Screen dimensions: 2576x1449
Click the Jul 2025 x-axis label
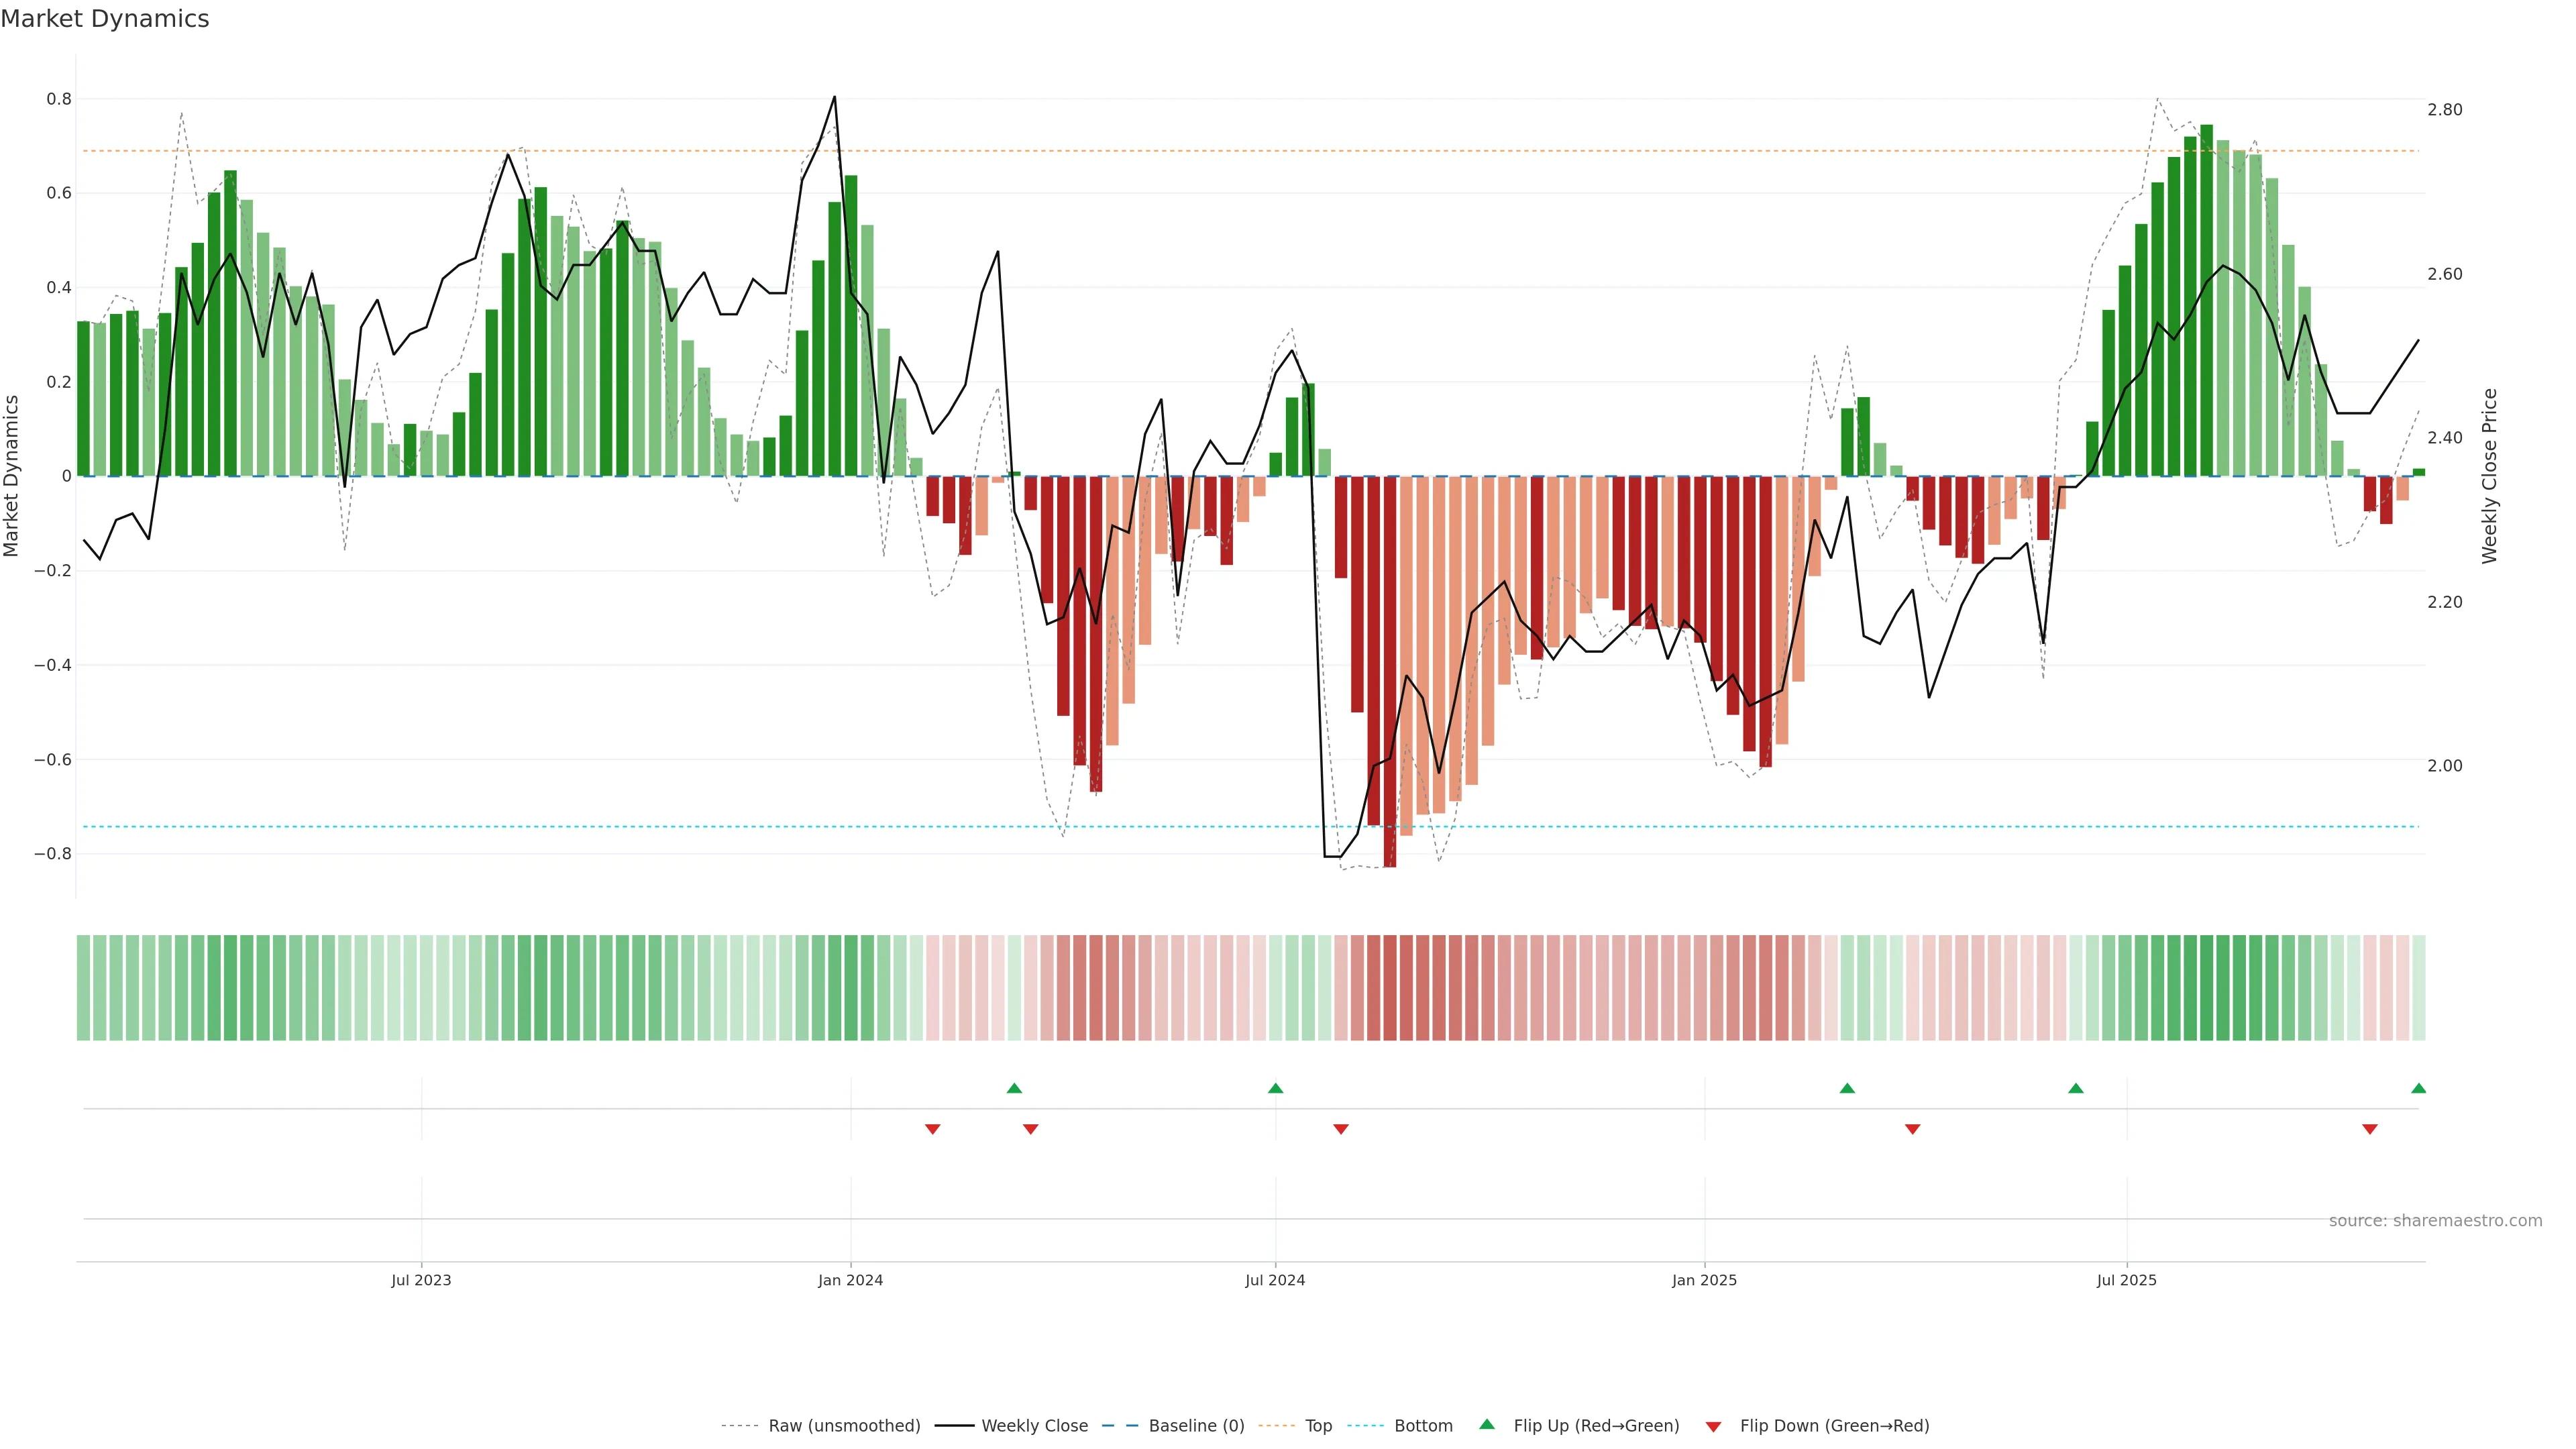click(2126, 1280)
